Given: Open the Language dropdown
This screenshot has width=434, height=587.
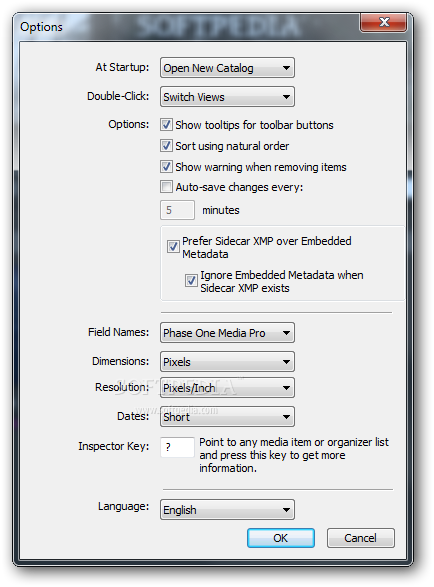Looking at the screenshot, I should pos(227,510).
